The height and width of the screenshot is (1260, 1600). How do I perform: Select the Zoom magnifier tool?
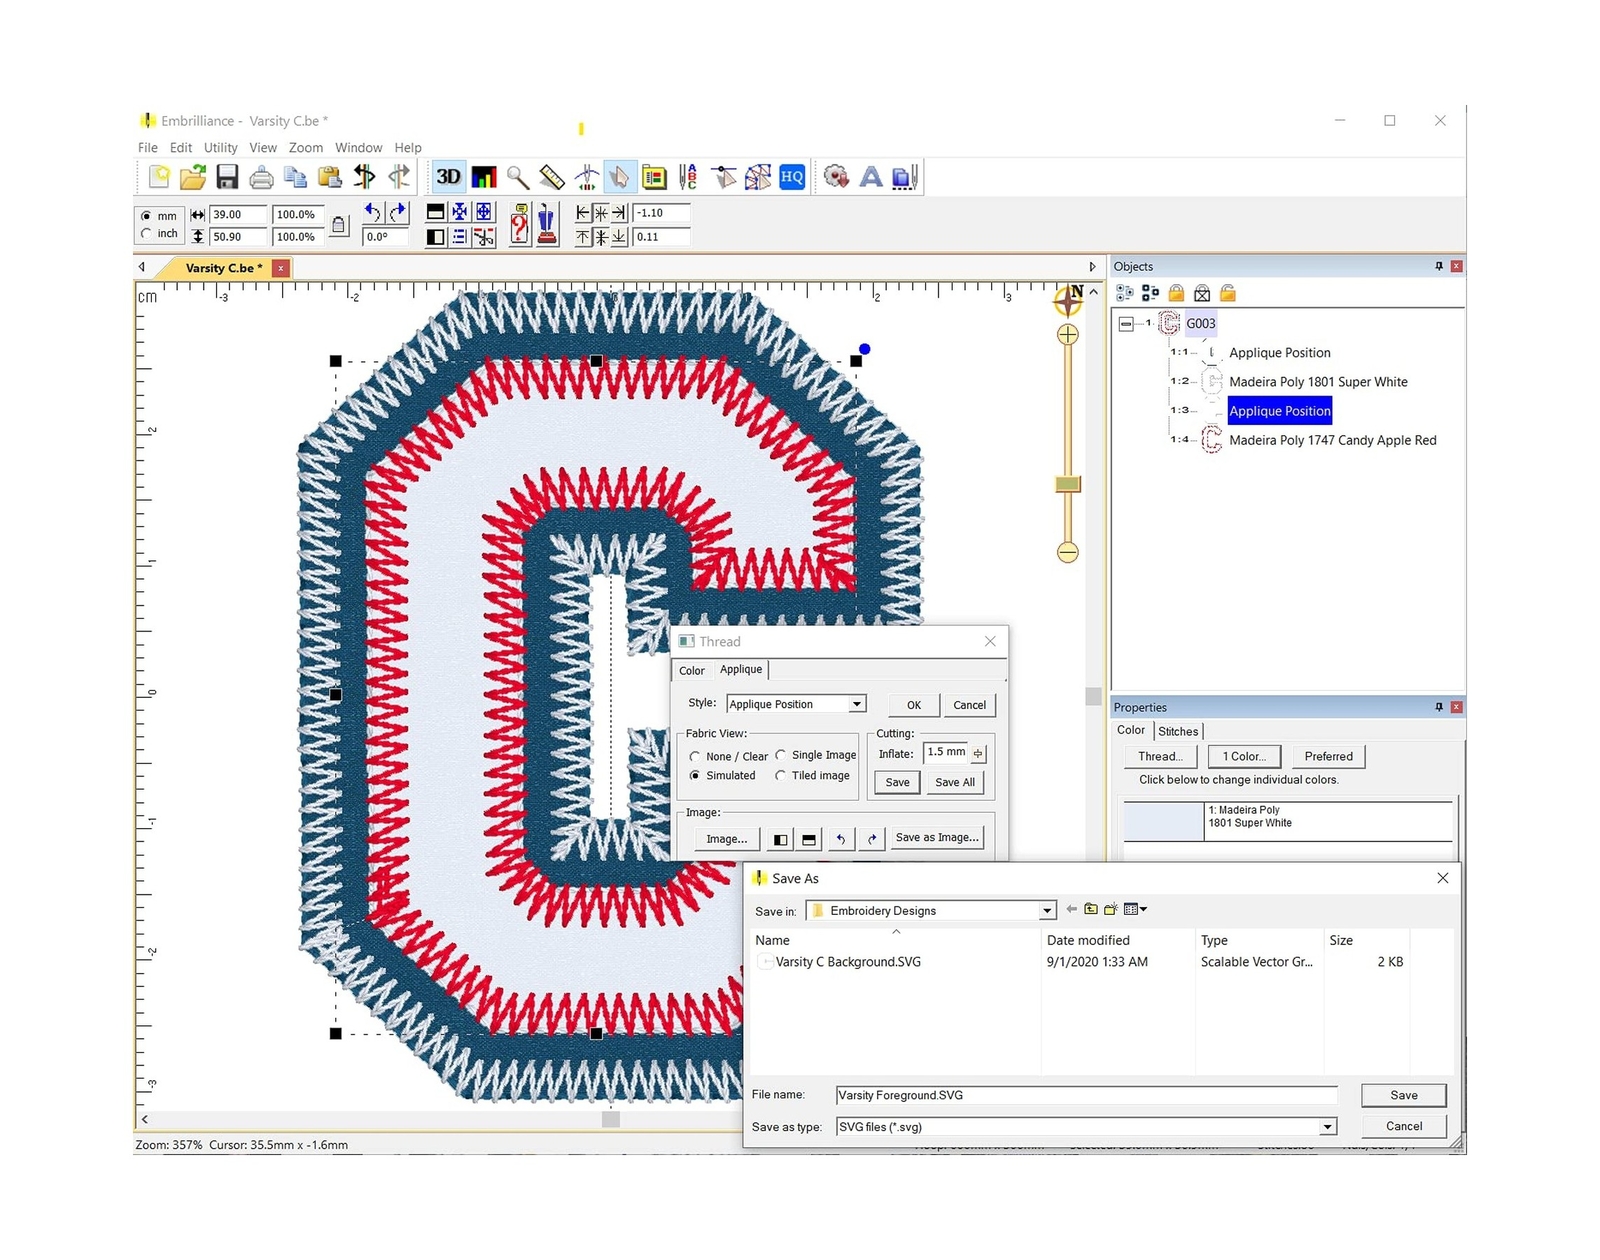point(517,177)
